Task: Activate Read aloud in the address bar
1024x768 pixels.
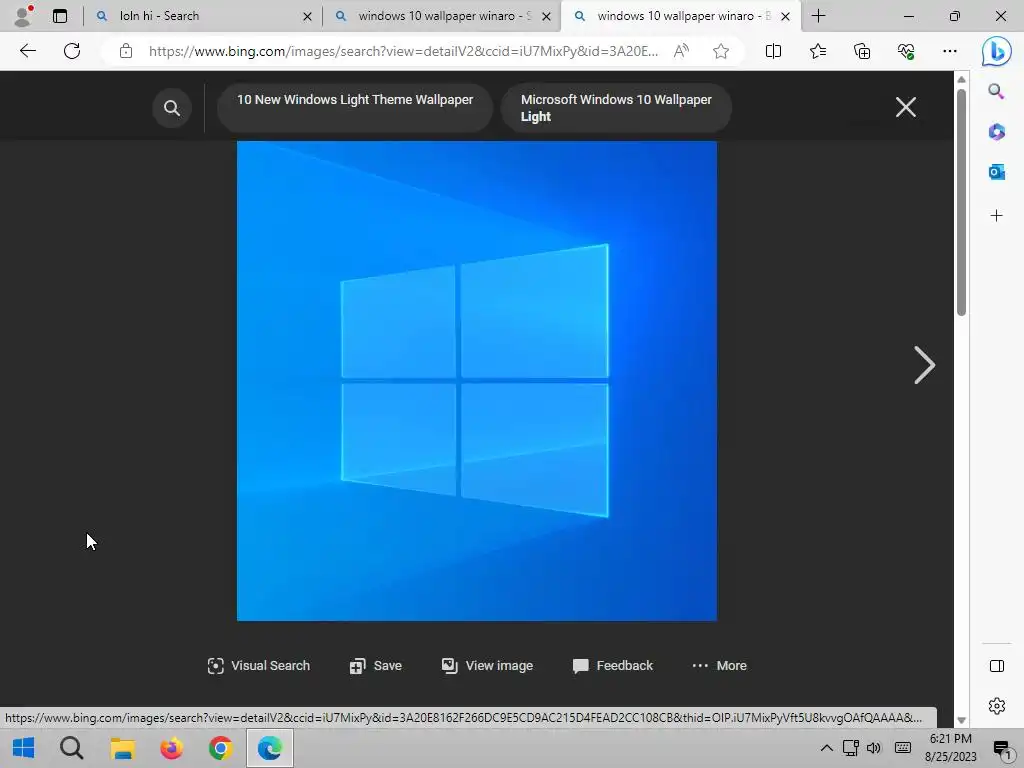Action: pyautogui.click(x=681, y=51)
